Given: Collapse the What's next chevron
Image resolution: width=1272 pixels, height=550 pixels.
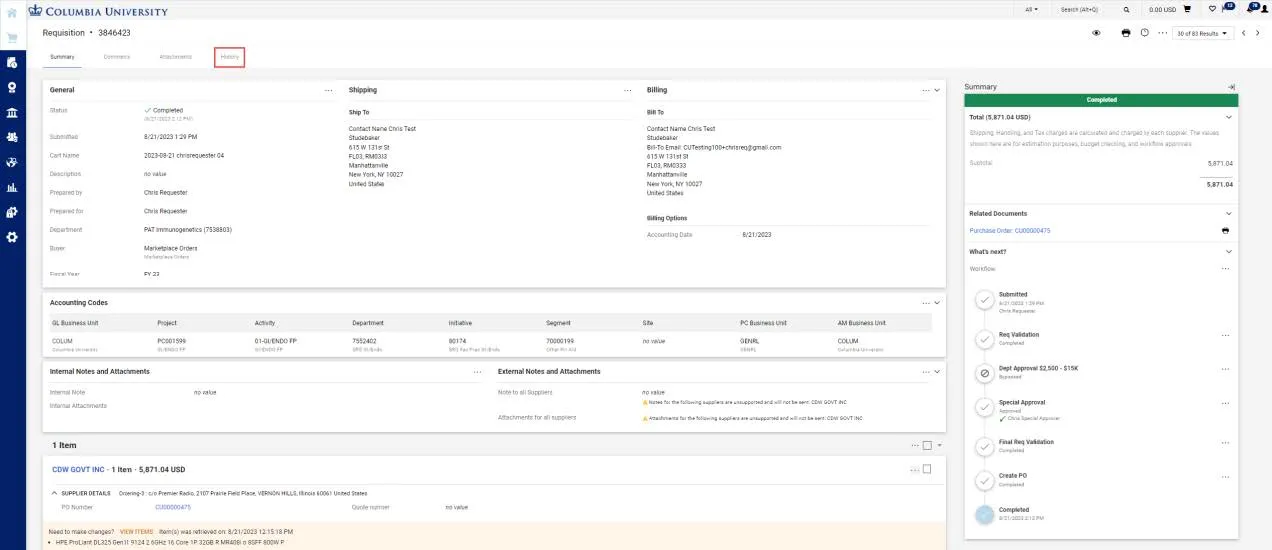Looking at the screenshot, I should coord(1229,251).
